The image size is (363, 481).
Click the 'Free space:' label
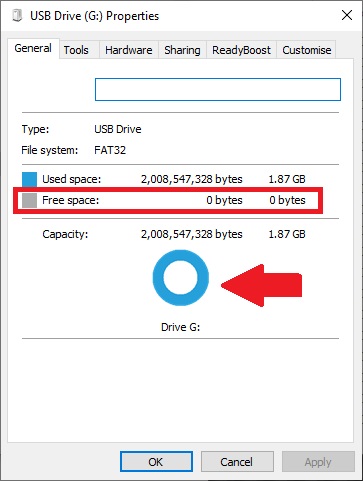point(71,200)
